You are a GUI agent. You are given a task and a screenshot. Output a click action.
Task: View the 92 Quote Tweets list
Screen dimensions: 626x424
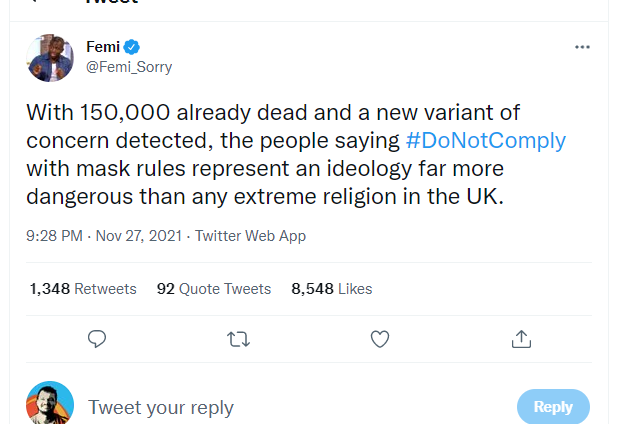pos(214,289)
